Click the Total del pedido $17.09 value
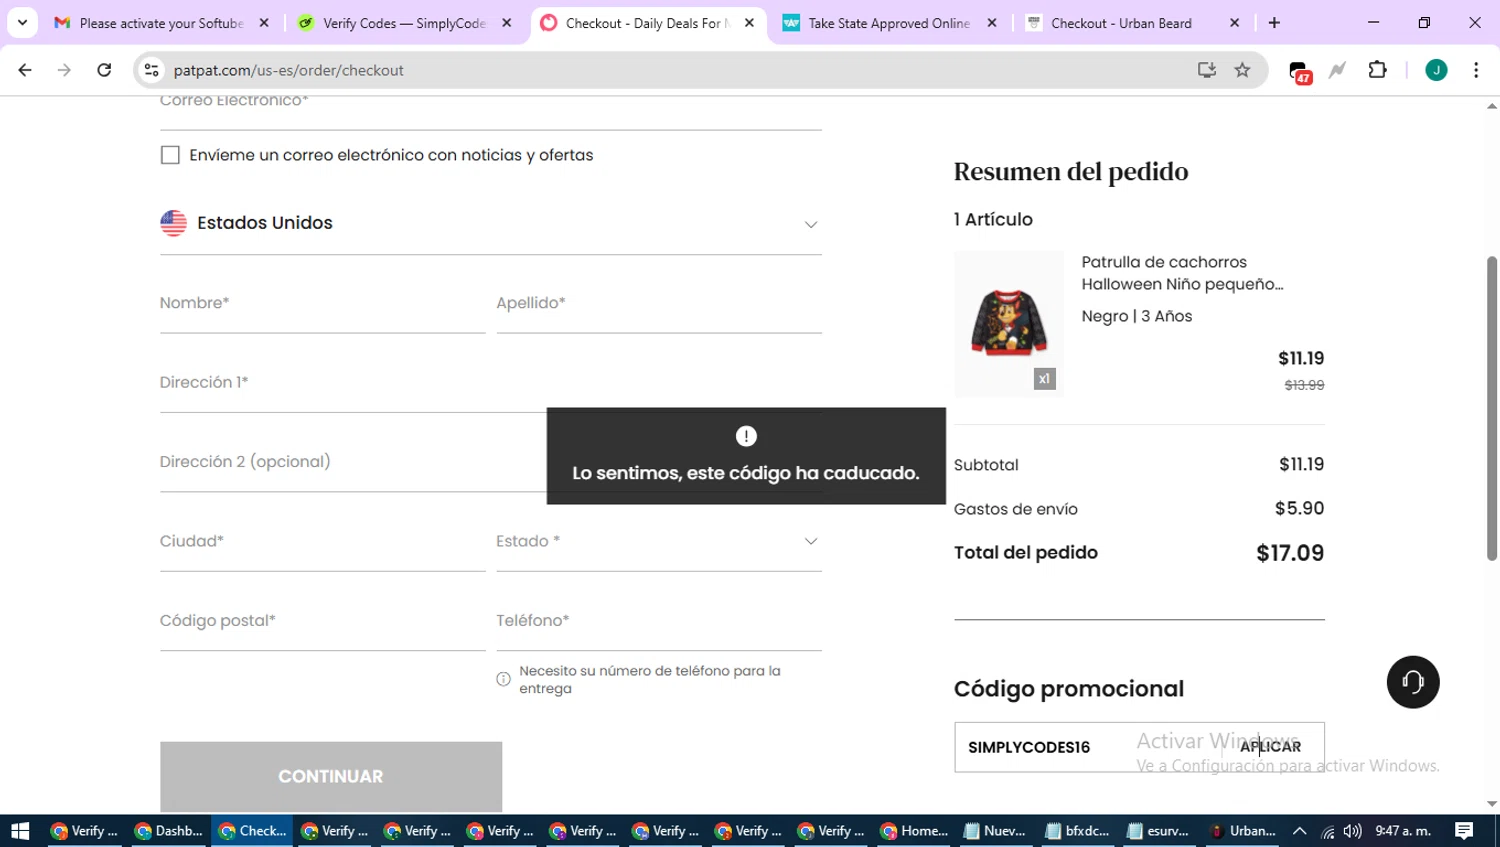The width and height of the screenshot is (1500, 847). (1290, 553)
